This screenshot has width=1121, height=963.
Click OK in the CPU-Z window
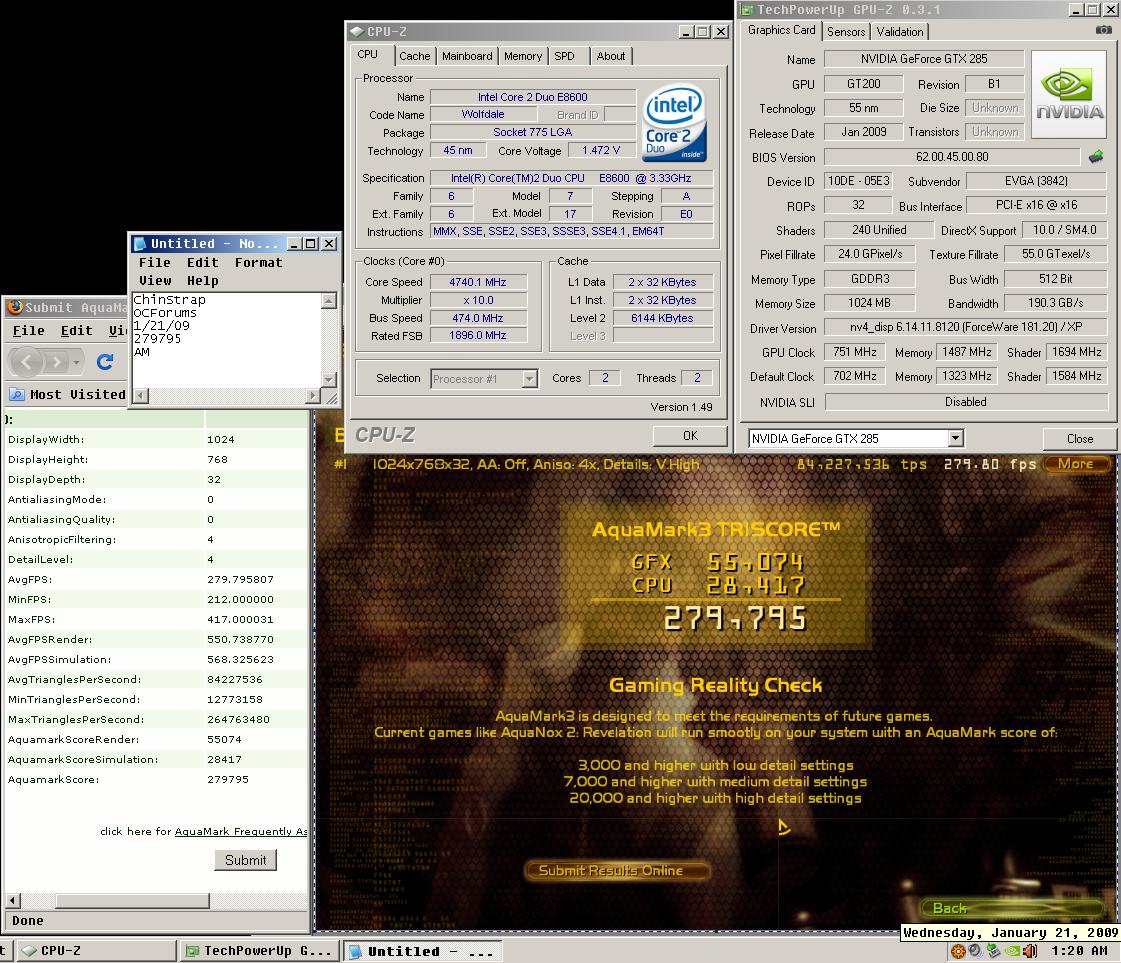690,435
